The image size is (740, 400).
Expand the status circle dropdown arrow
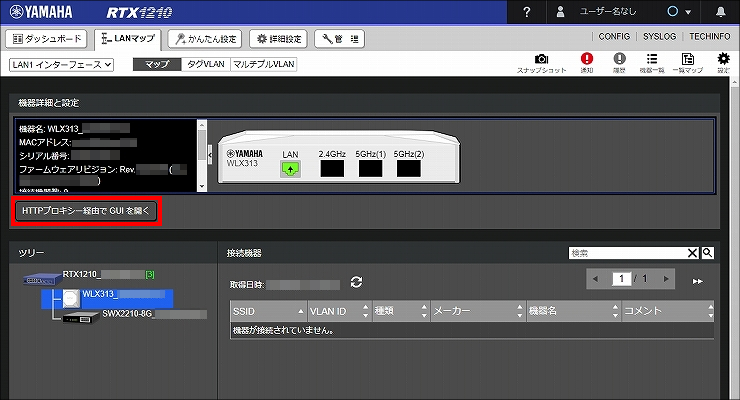click(688, 12)
